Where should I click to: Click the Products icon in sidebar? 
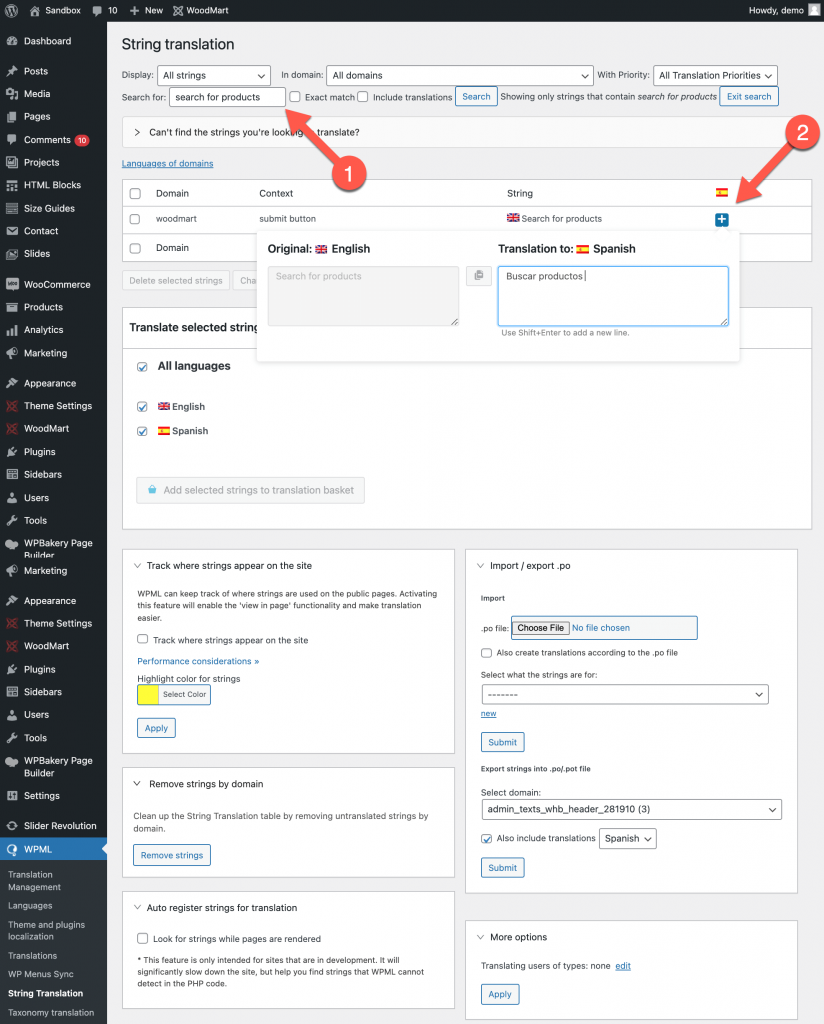pyautogui.click(x=12, y=308)
